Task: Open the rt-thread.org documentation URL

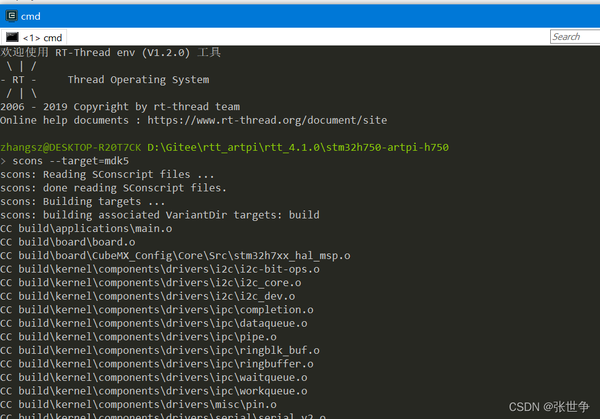Action: (266, 120)
